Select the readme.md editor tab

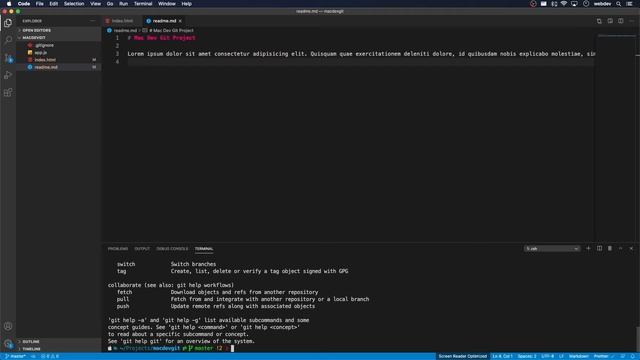(164, 21)
